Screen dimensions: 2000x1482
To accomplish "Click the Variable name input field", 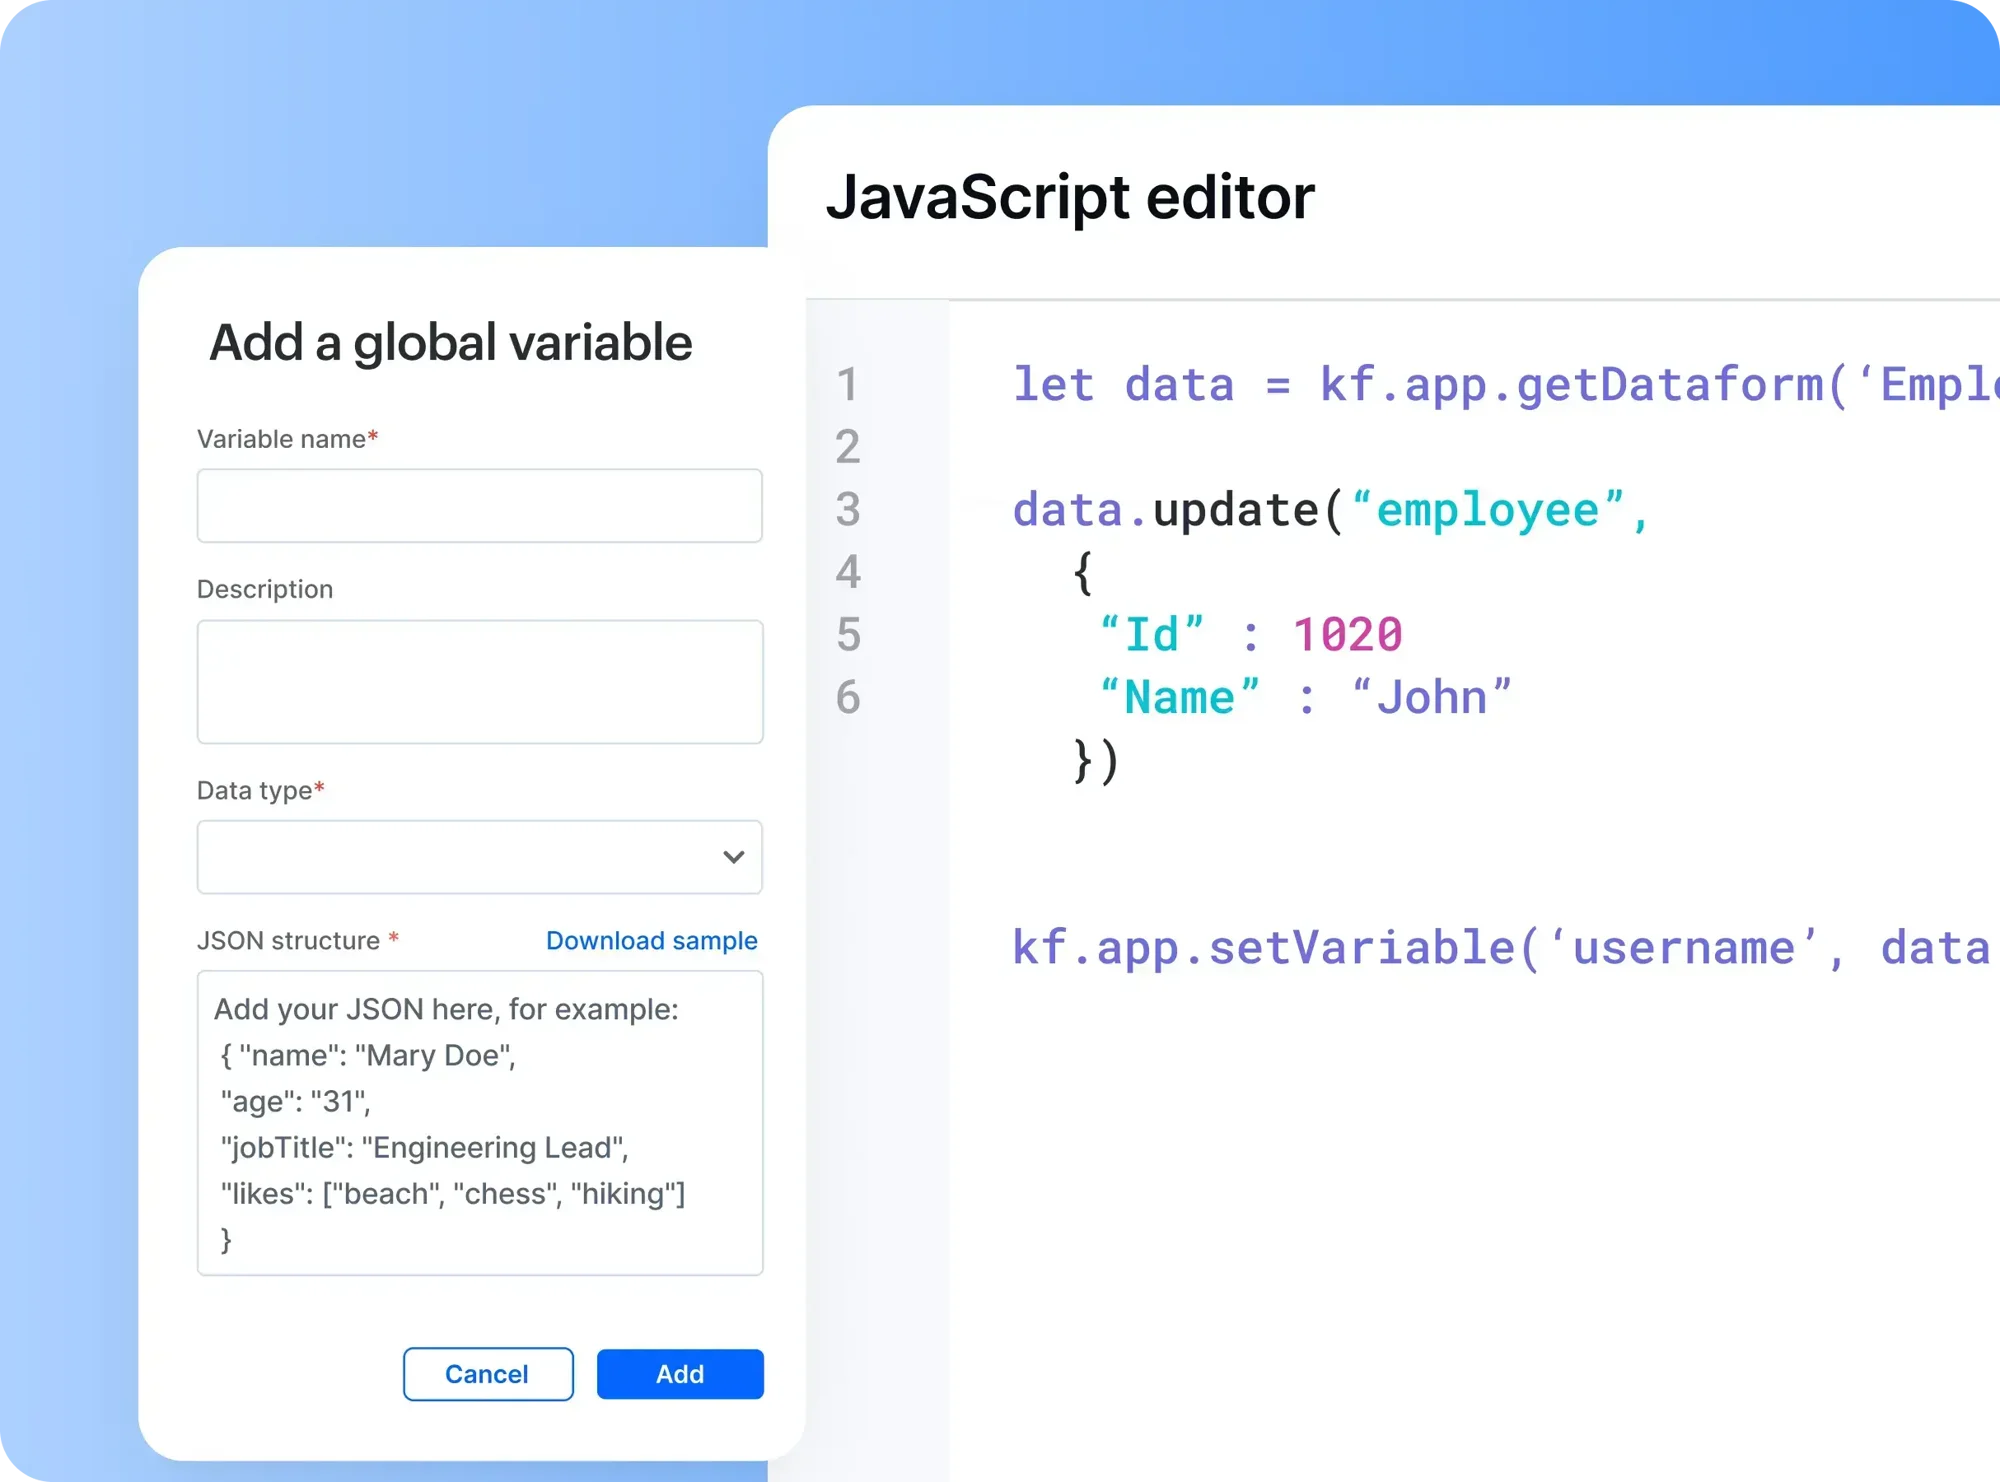I will click(480, 506).
